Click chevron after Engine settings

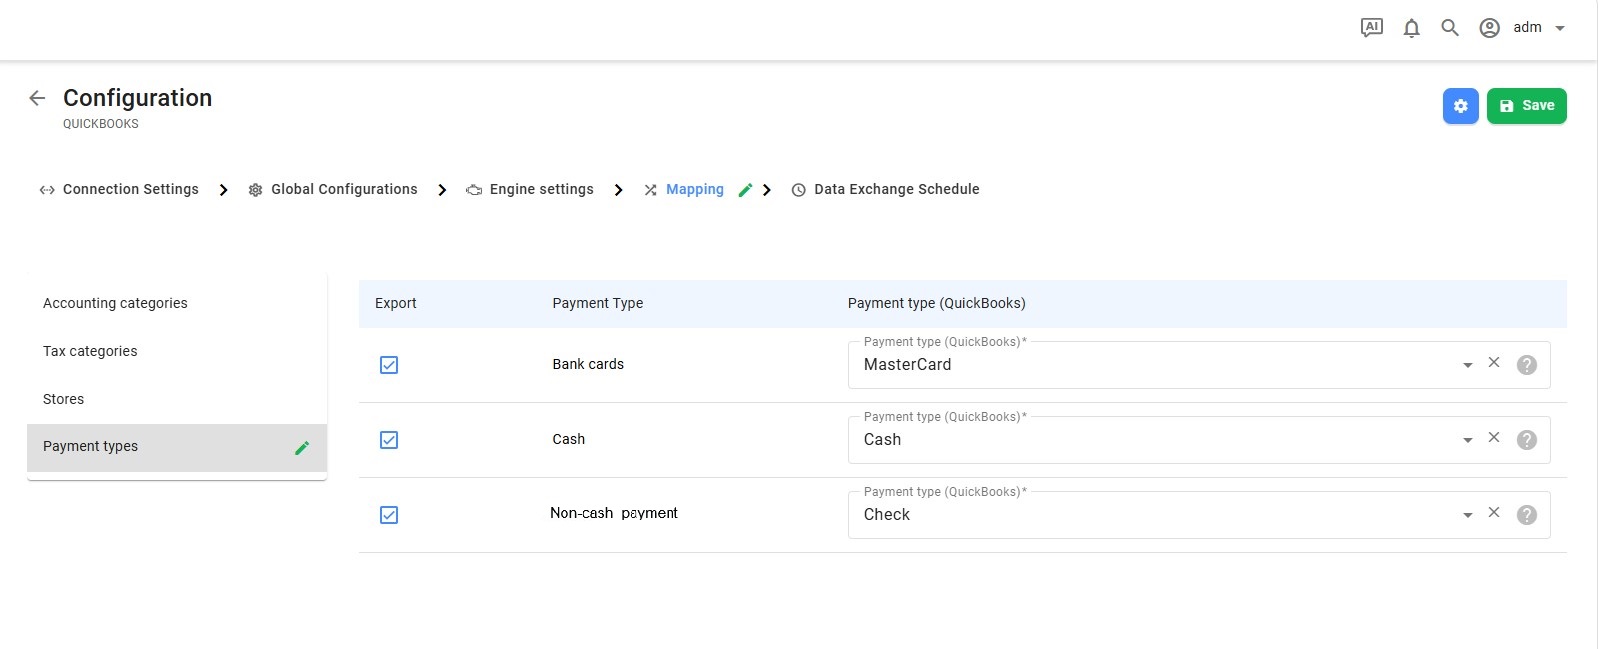click(618, 190)
